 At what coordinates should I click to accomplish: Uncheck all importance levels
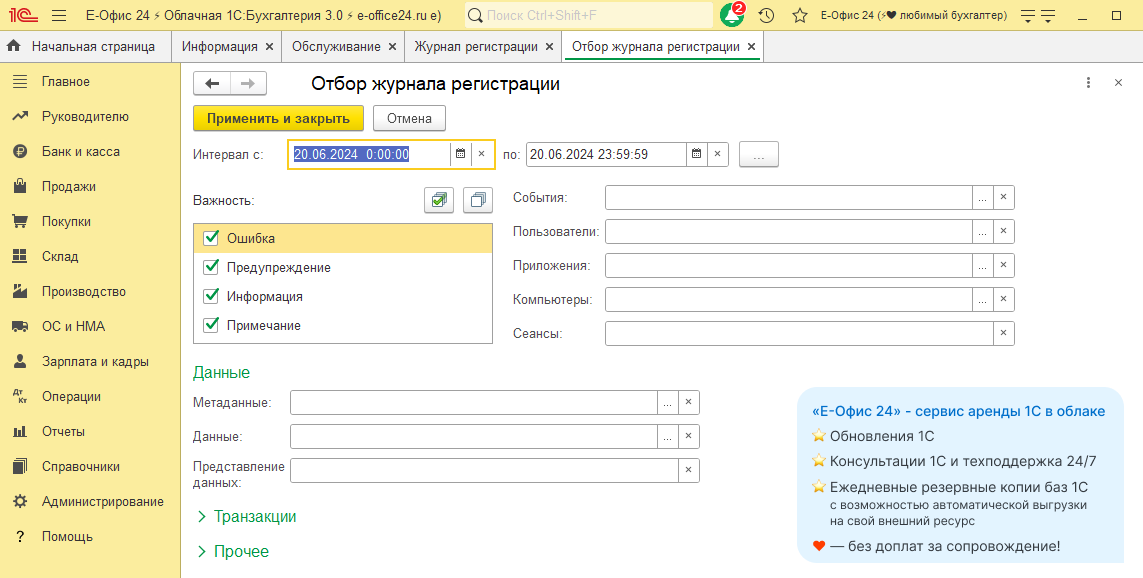pos(477,200)
